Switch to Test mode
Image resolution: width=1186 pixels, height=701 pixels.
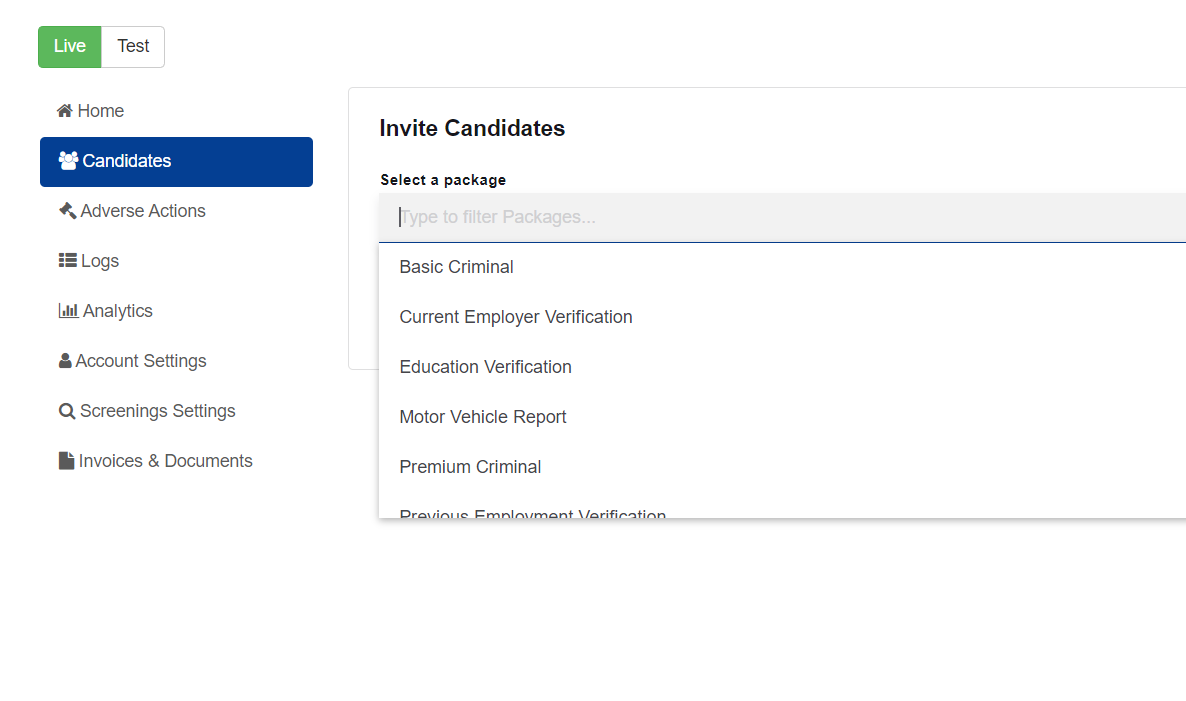pos(133,46)
